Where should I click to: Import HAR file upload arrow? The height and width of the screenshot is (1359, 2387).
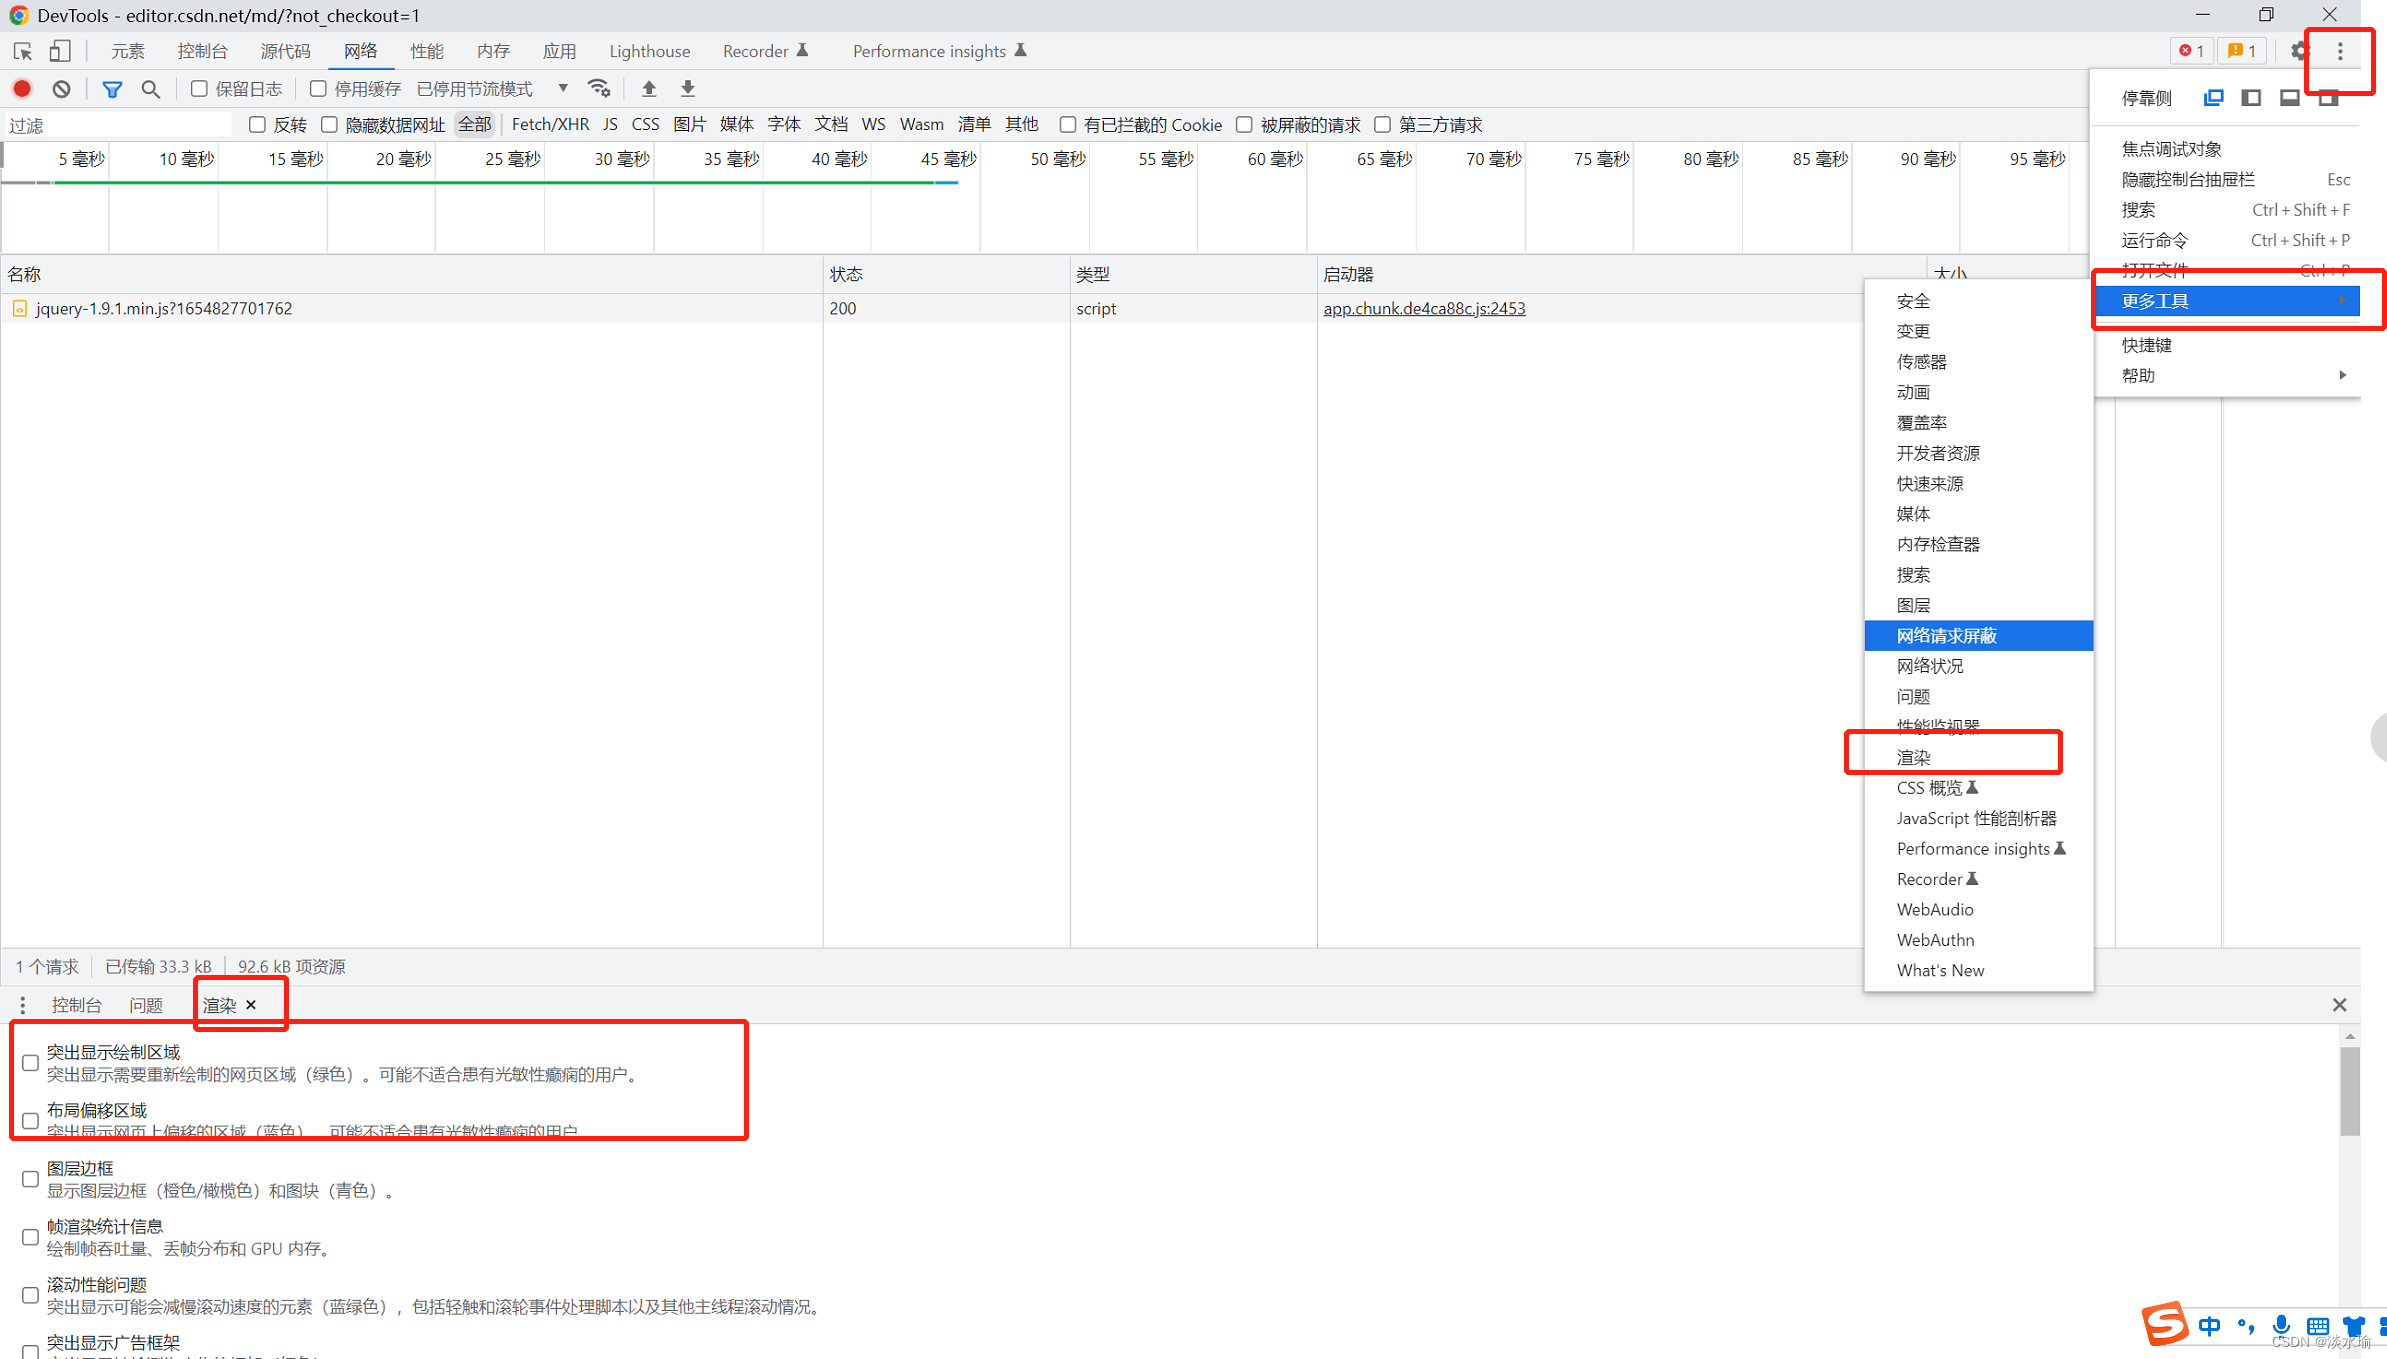pyautogui.click(x=649, y=89)
